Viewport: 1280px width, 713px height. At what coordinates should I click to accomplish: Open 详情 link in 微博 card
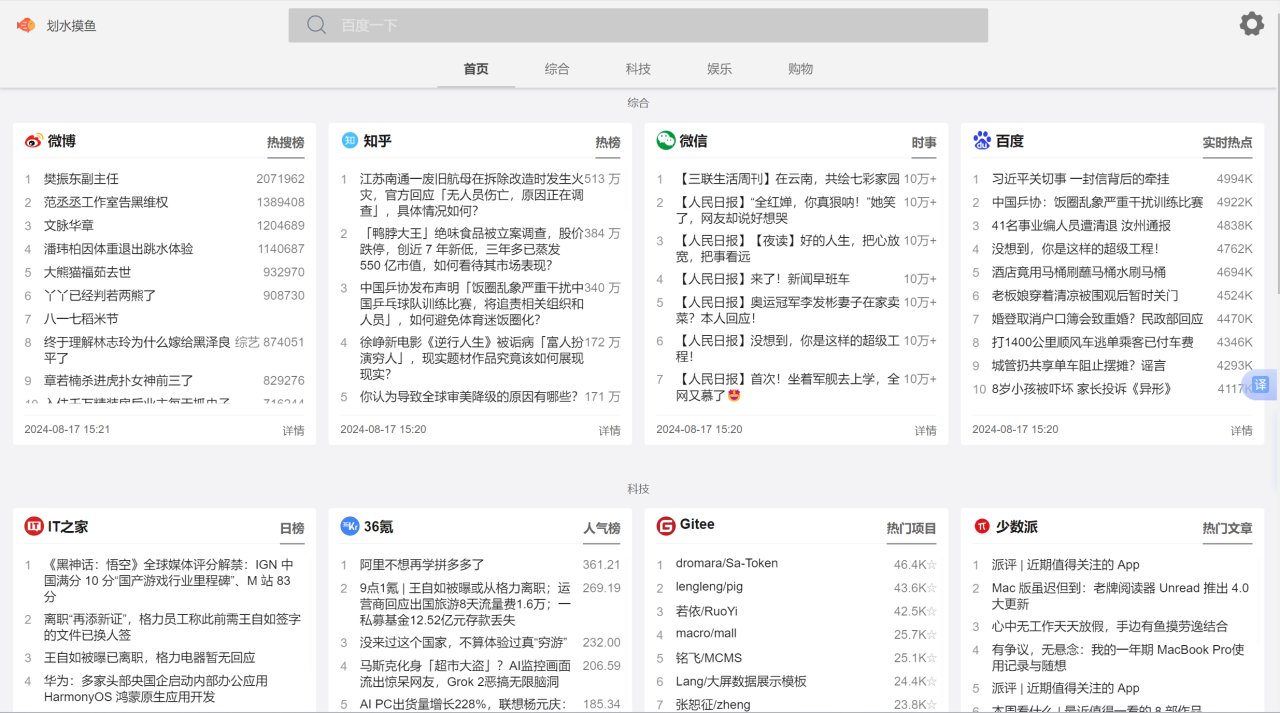pos(293,430)
